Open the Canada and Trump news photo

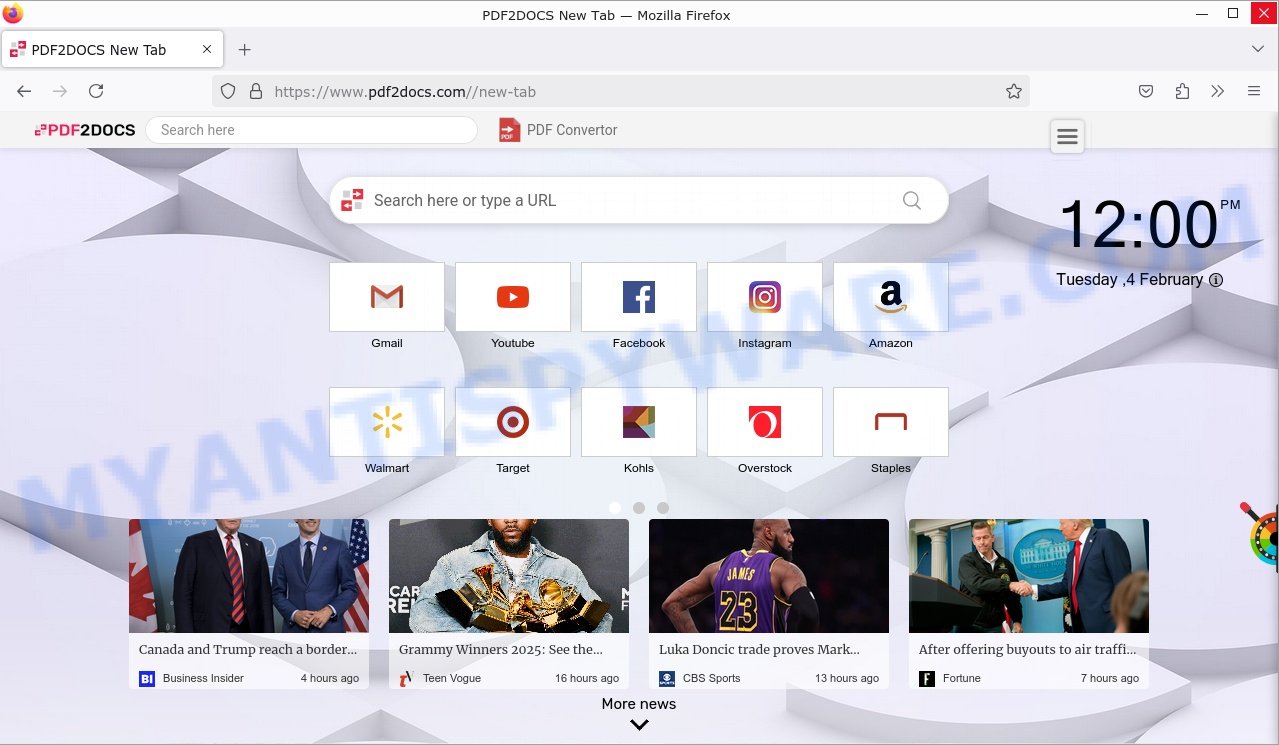point(249,576)
